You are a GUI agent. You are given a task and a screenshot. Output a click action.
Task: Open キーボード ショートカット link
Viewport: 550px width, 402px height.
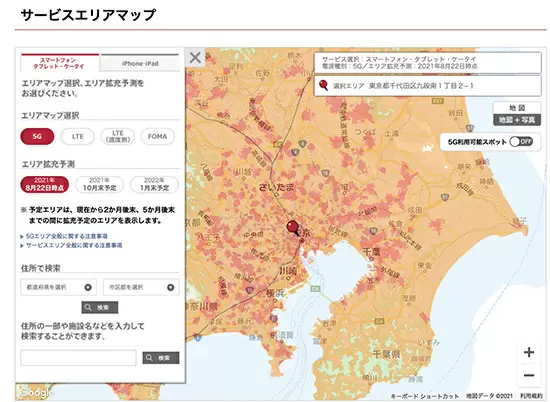[424, 396]
